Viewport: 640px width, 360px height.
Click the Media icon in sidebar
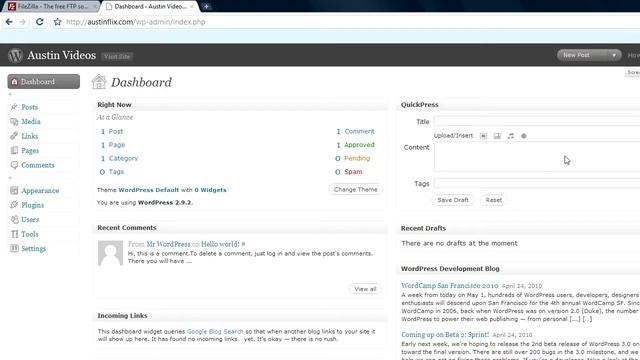pyautogui.click(x=14, y=122)
